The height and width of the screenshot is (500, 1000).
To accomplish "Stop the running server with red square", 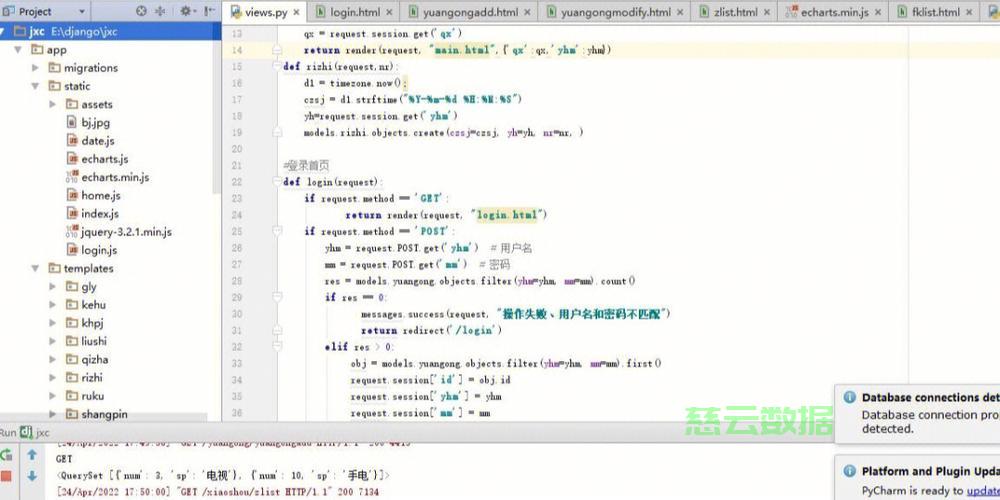I will 7,475.
